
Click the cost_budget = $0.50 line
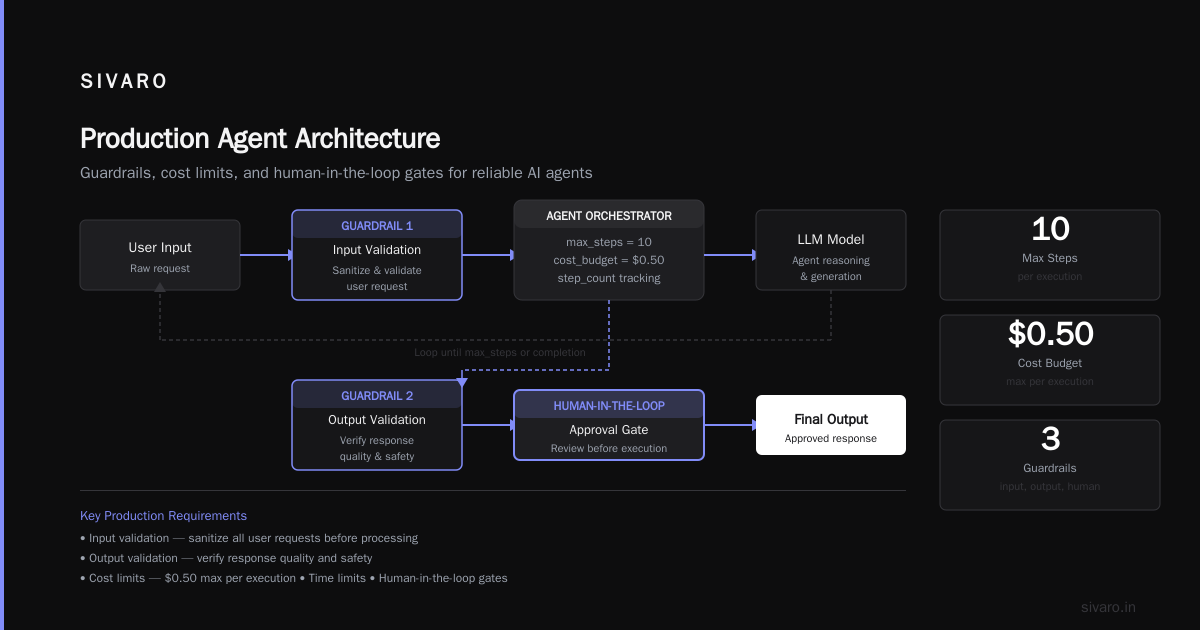point(609,260)
